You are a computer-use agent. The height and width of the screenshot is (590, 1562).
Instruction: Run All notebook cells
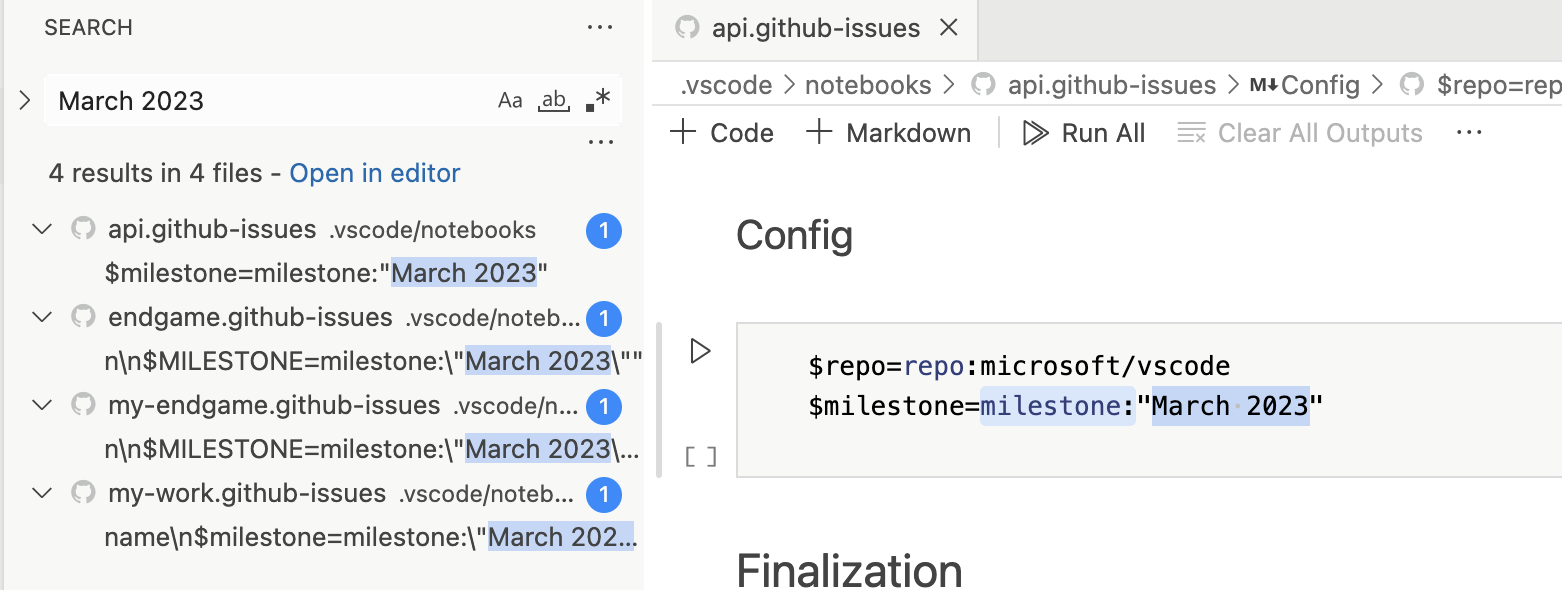tap(1084, 132)
